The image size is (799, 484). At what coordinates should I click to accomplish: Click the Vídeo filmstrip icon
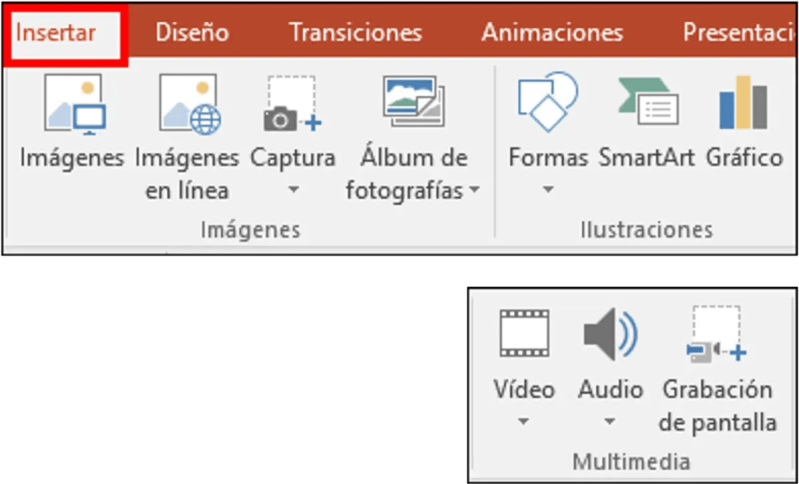click(524, 333)
